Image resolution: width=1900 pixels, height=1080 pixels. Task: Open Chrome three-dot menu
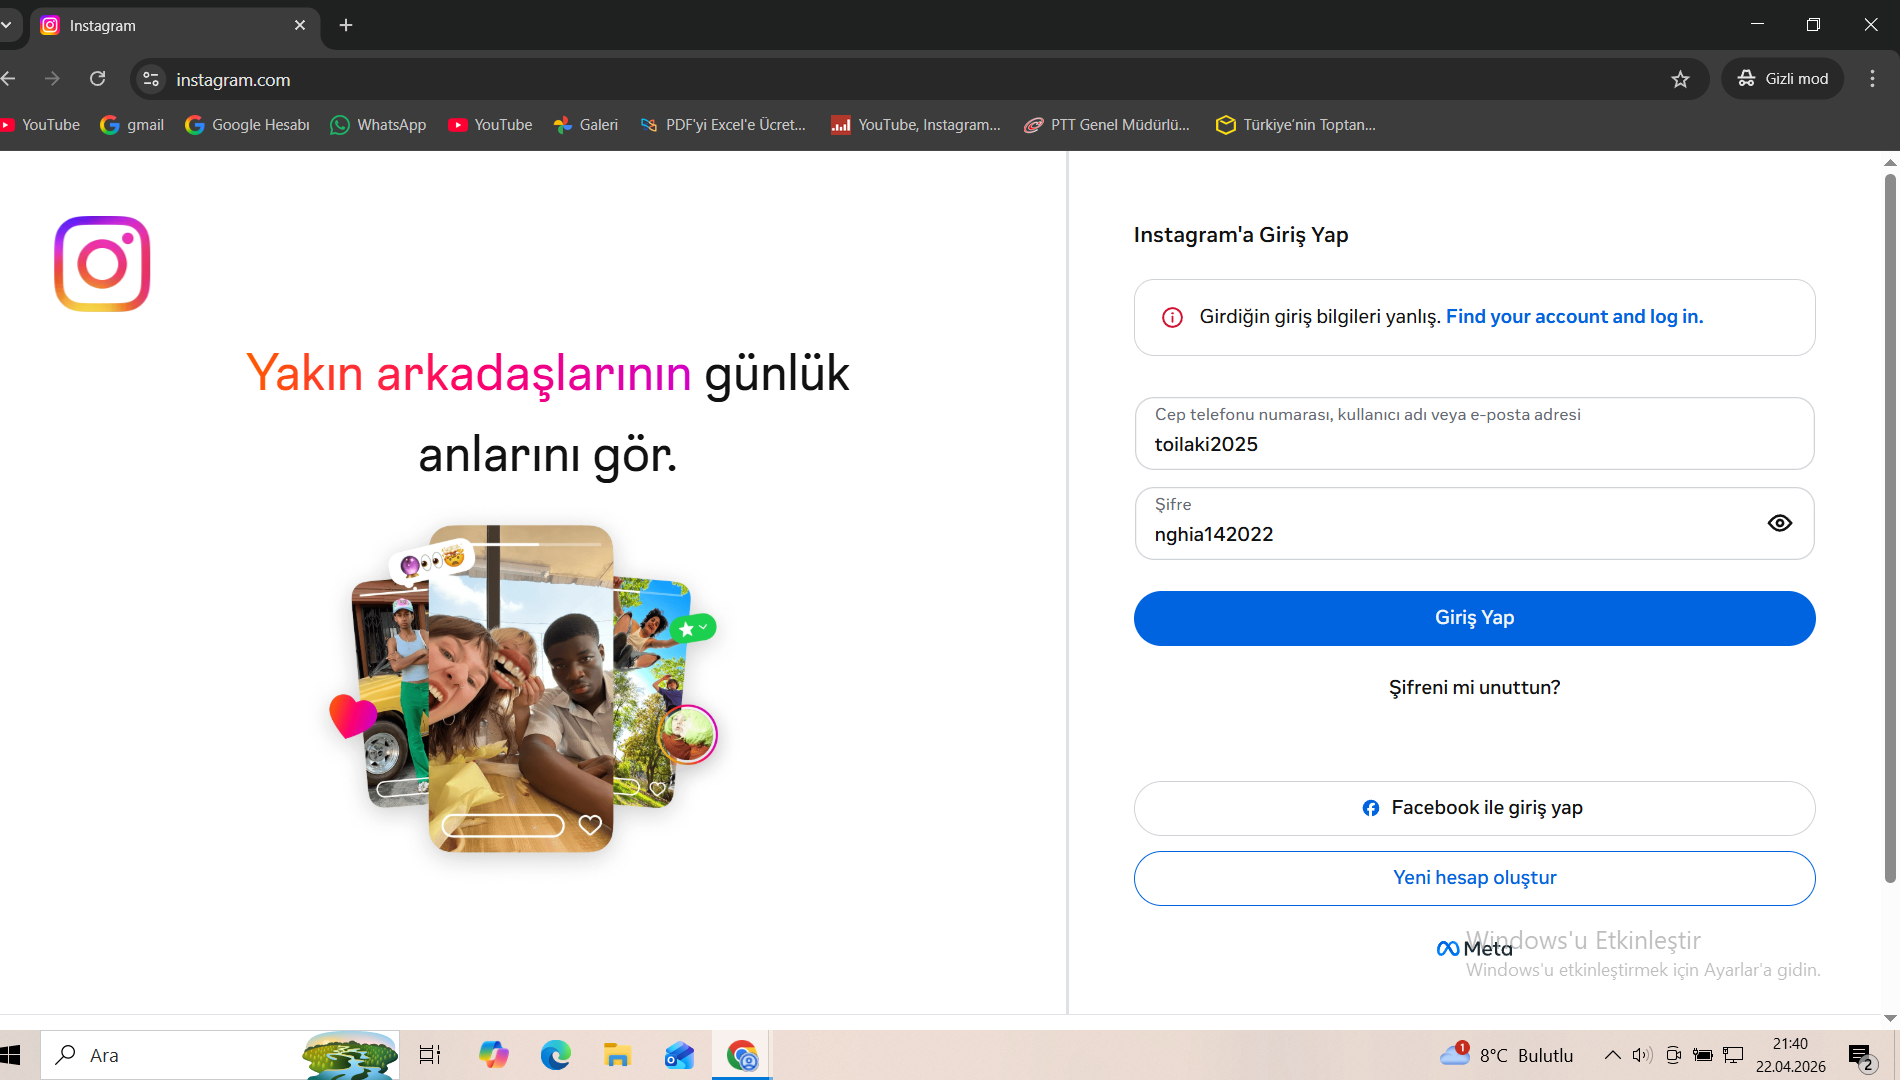coord(1872,79)
